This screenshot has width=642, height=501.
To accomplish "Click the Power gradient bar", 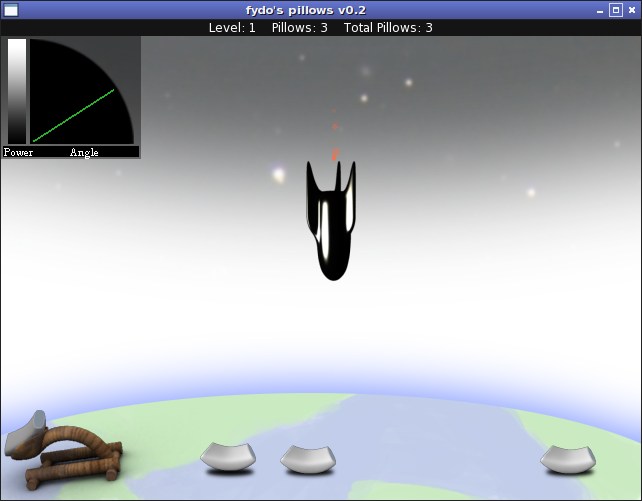I will click(x=17, y=91).
